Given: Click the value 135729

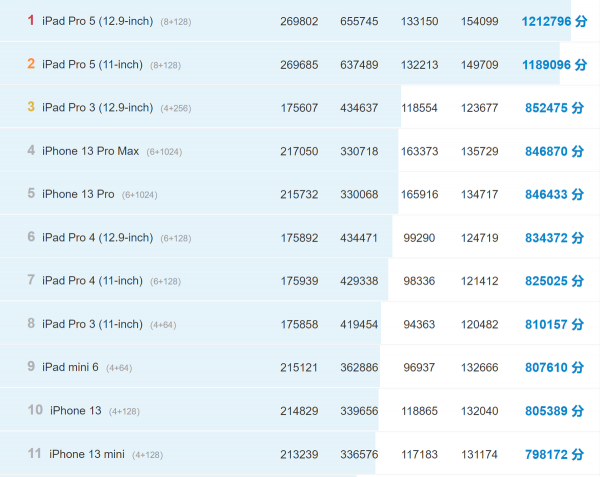Looking at the screenshot, I should [479, 151].
